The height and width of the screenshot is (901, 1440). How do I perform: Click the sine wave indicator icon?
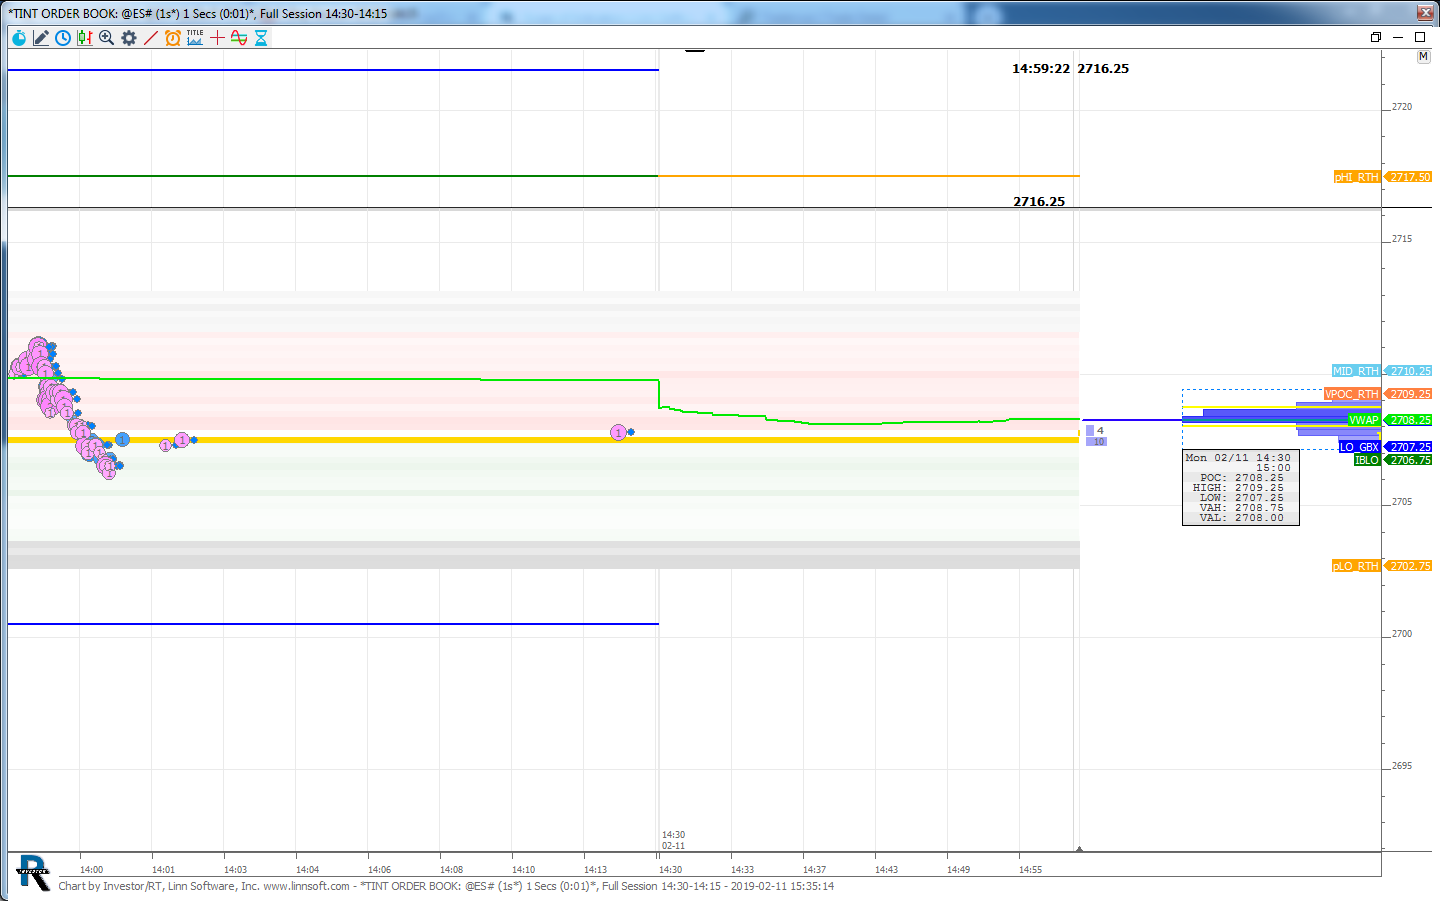239,38
